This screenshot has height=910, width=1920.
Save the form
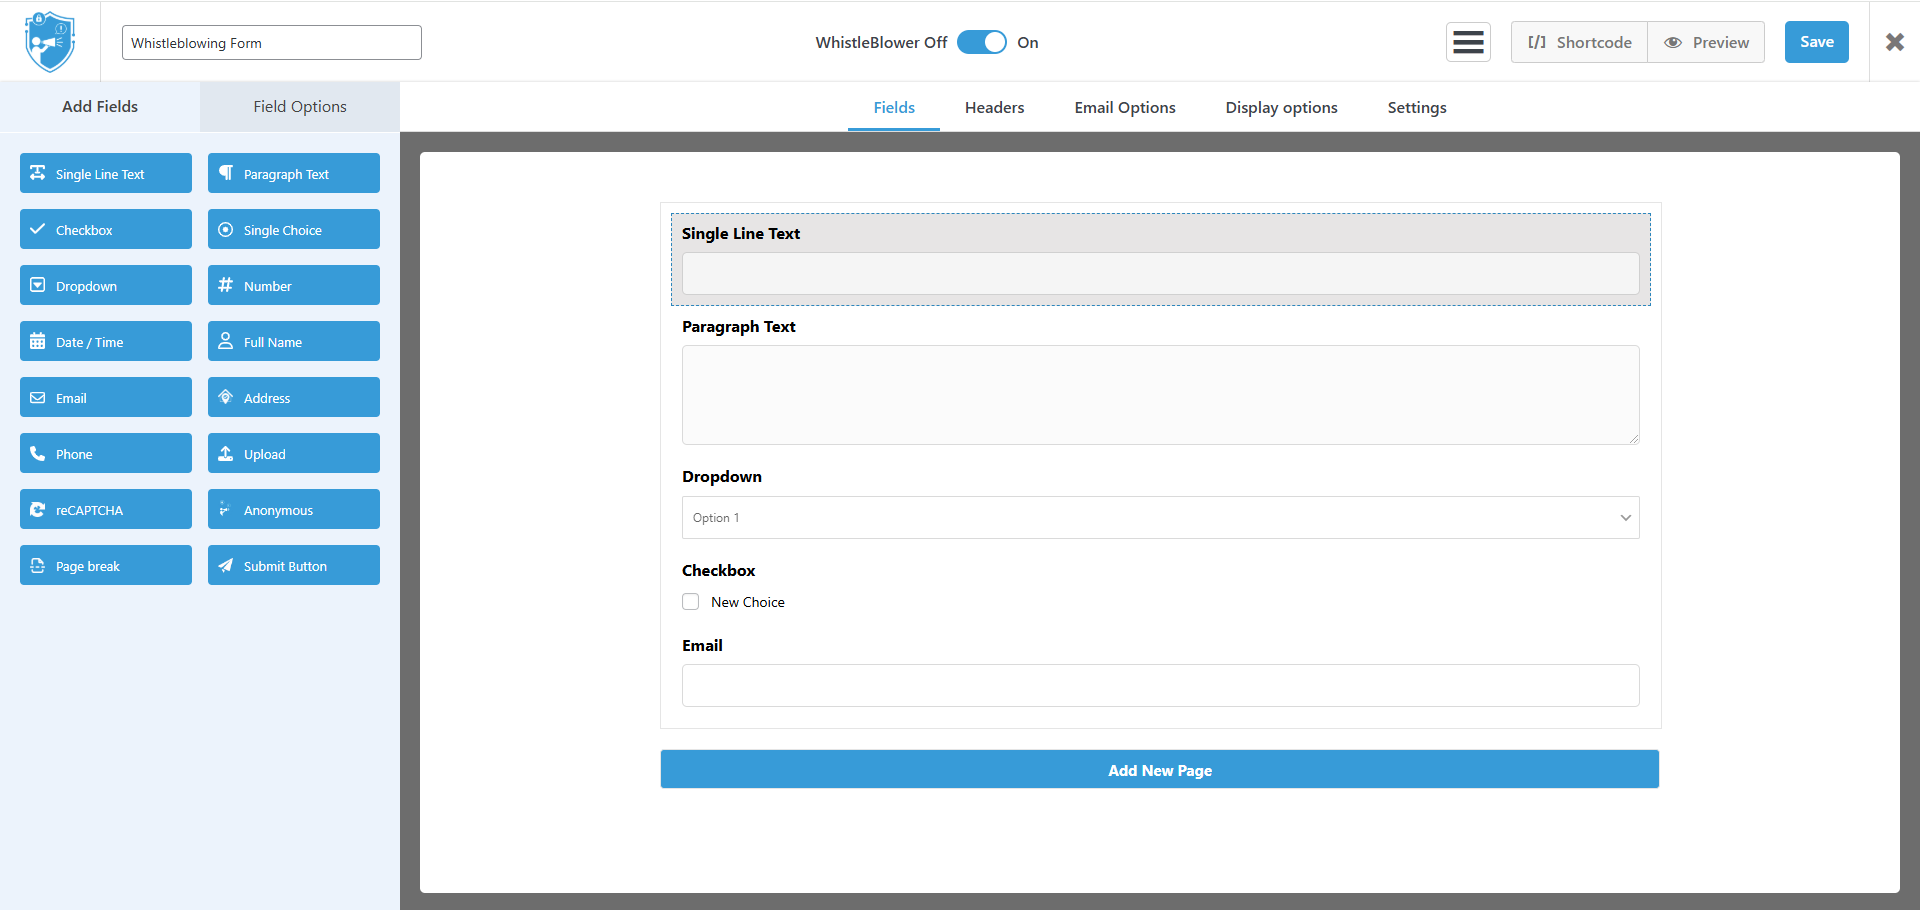1817,42
